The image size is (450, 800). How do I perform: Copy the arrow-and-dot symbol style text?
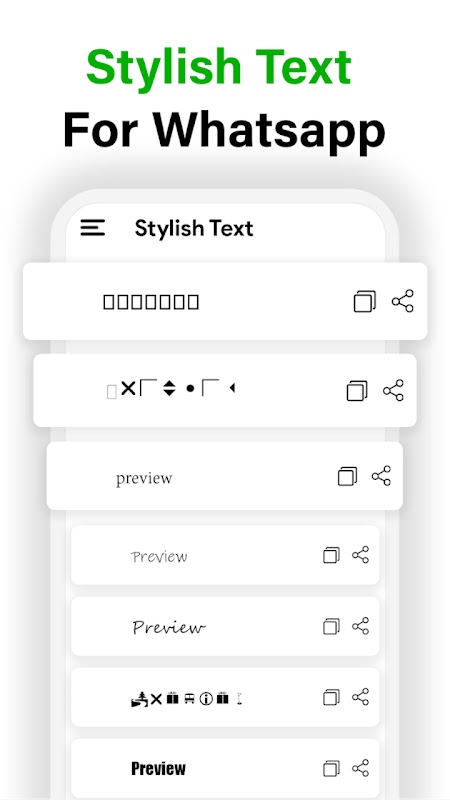(x=357, y=391)
